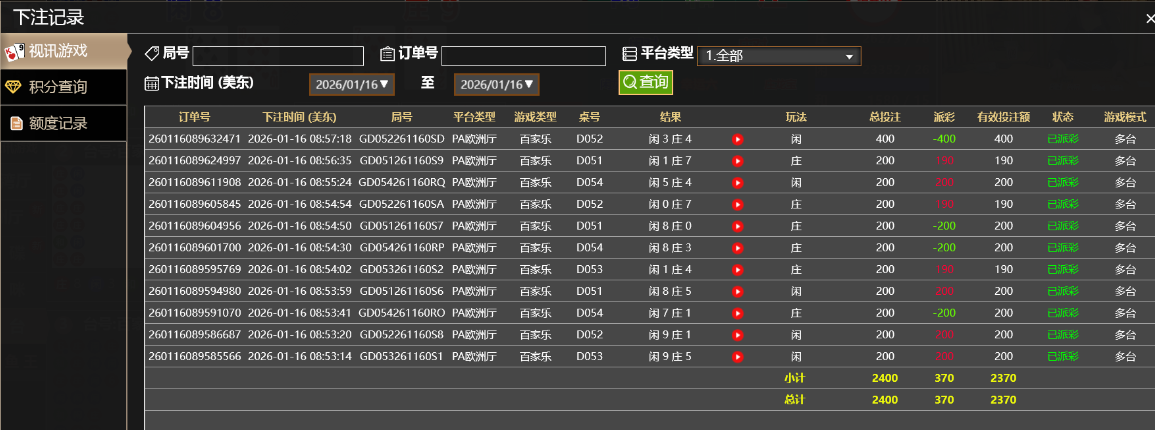Click replay icon for round GD053261160S1

click(x=737, y=356)
